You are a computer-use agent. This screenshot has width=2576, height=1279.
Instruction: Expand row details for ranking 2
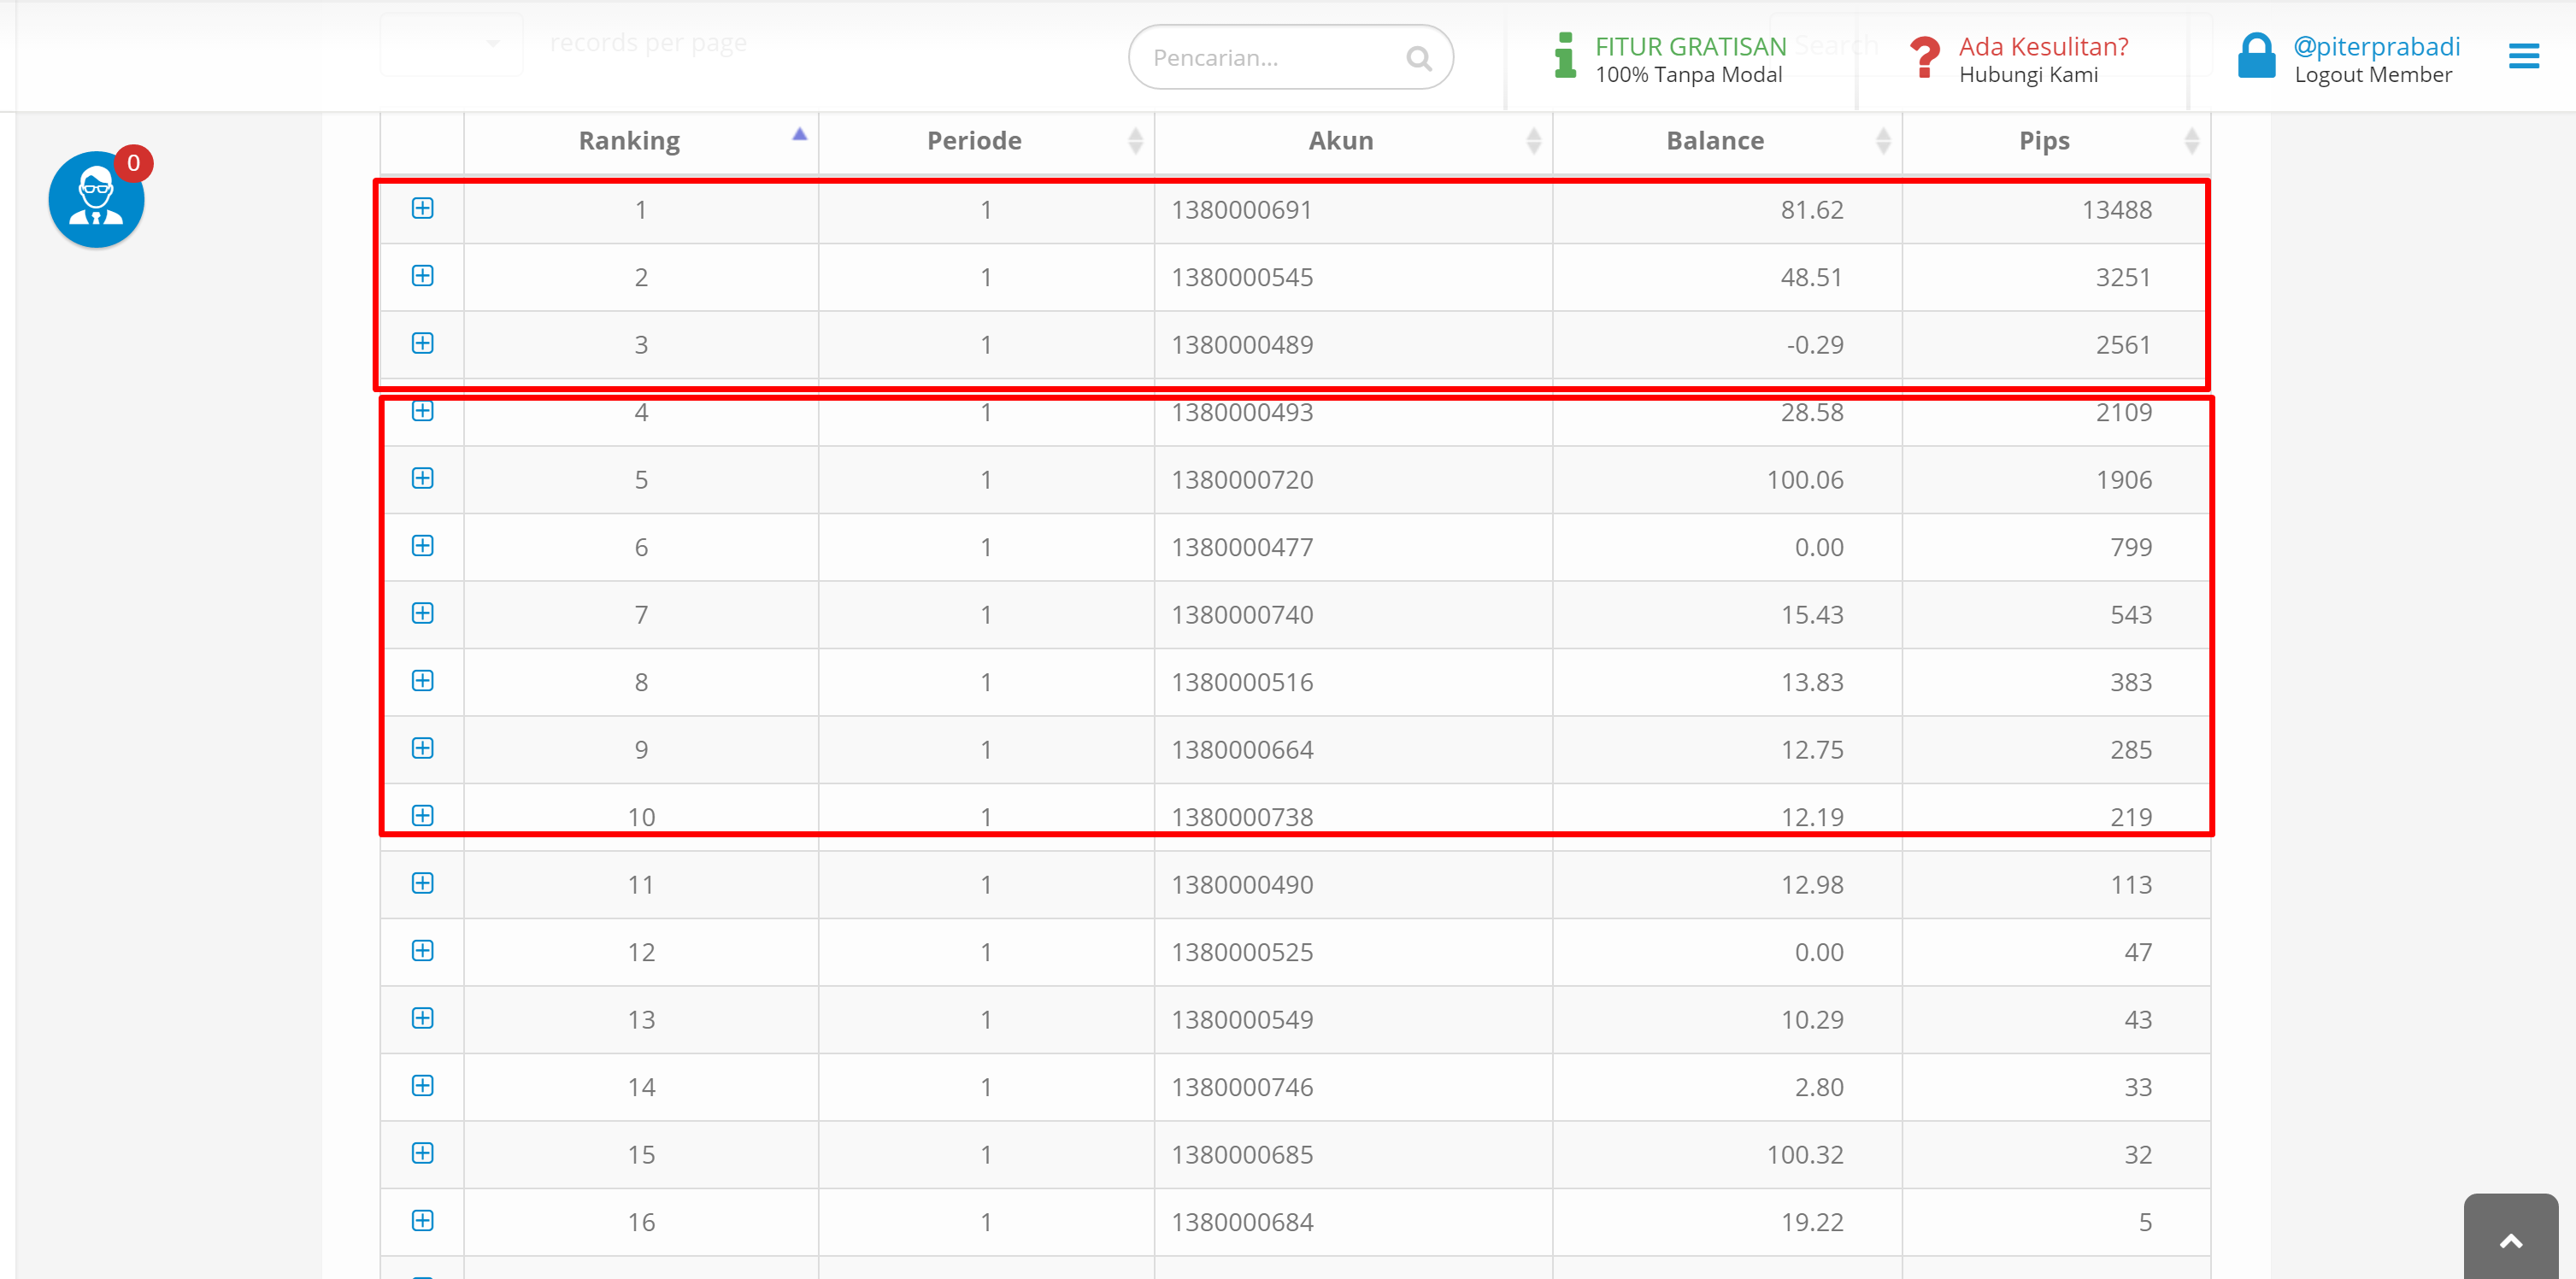coord(422,276)
